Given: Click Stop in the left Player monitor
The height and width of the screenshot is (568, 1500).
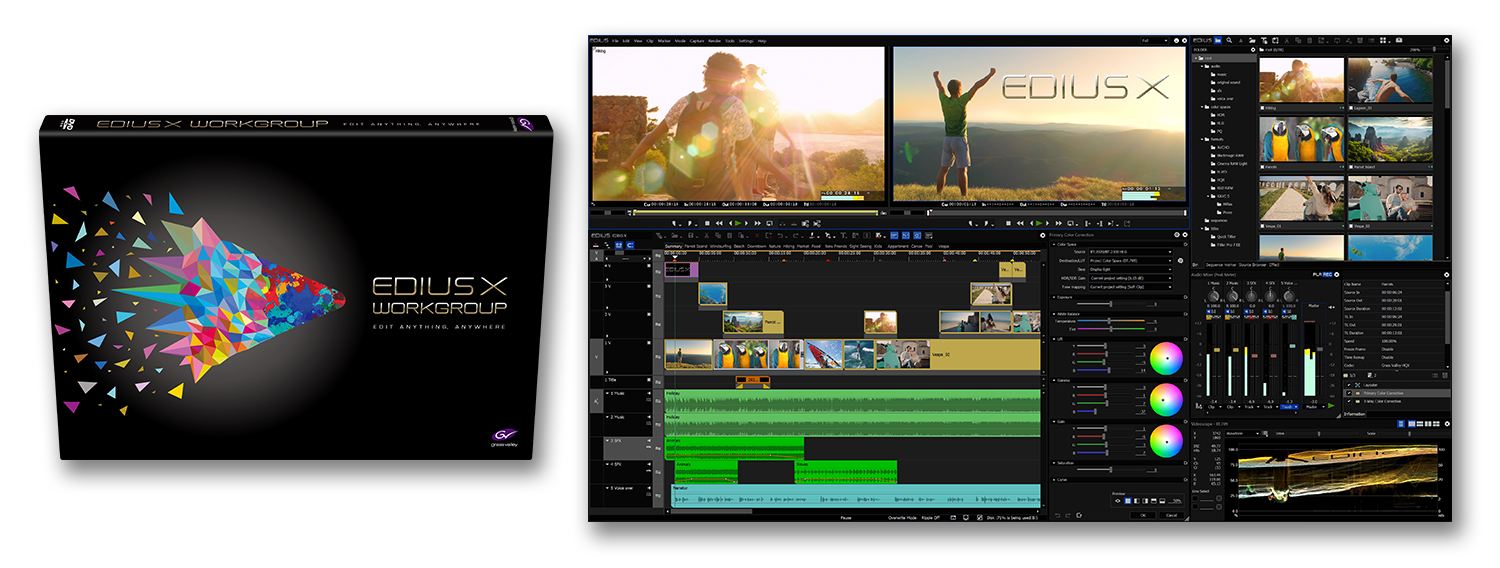Looking at the screenshot, I should coord(707,223).
